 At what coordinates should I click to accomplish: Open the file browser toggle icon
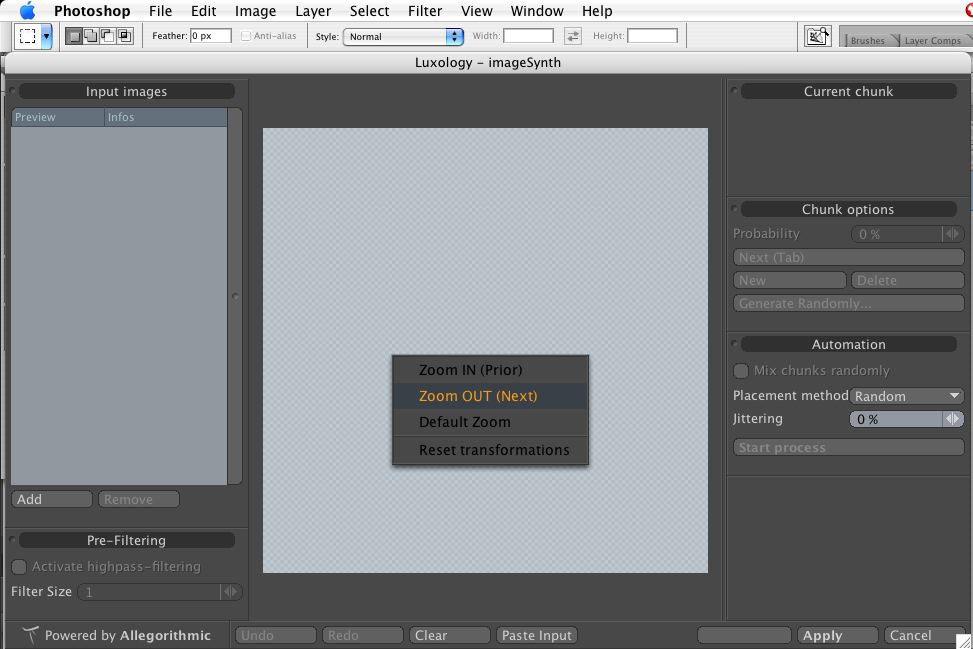point(818,36)
